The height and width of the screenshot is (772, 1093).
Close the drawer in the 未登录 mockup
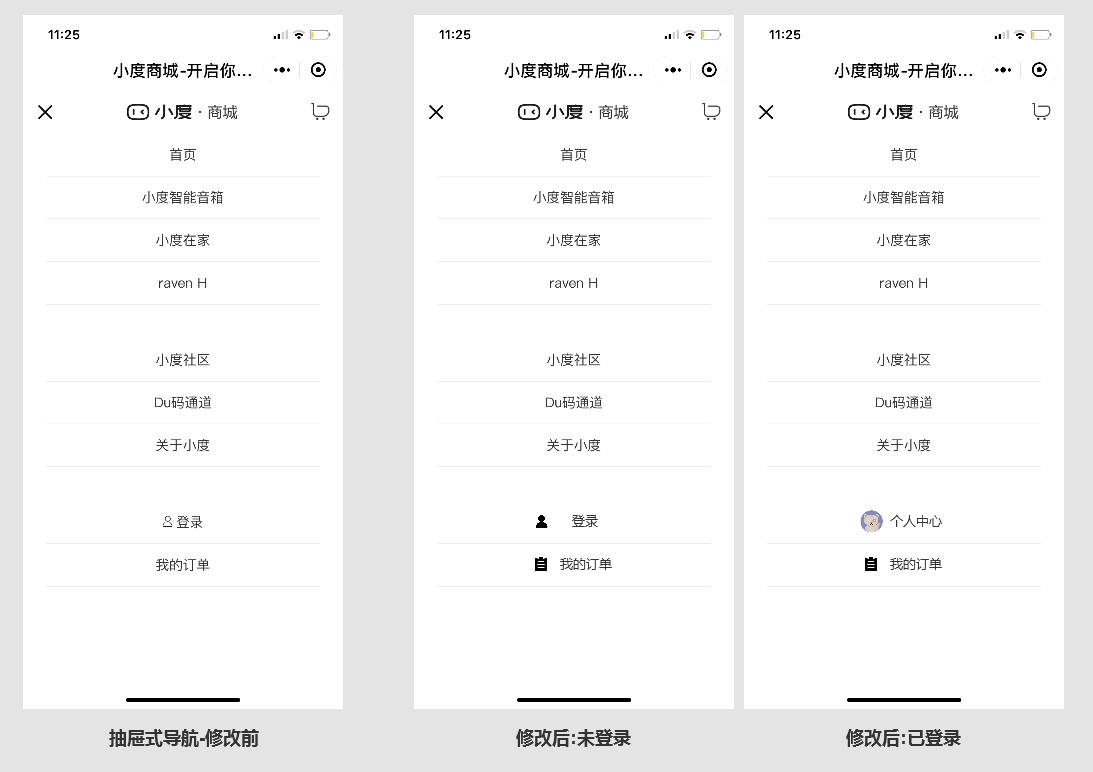(x=436, y=112)
